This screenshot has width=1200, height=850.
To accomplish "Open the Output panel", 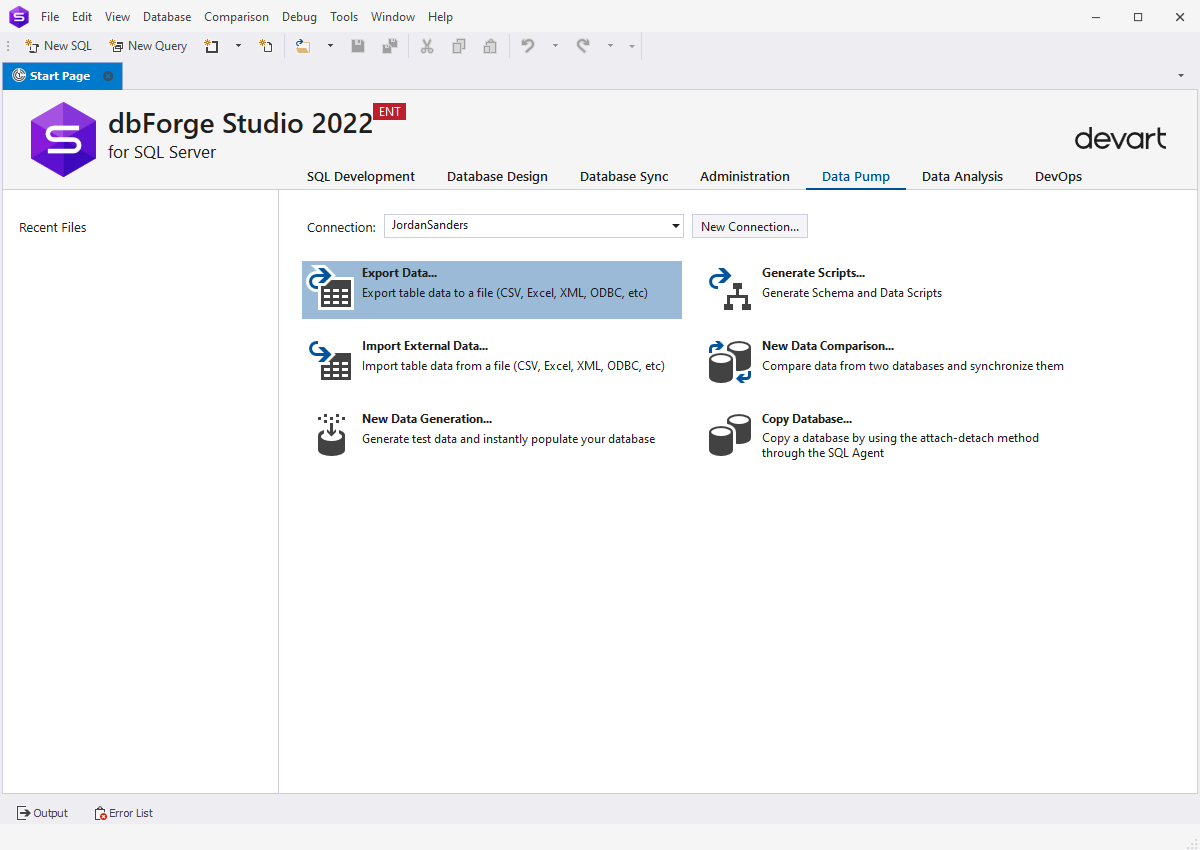I will (x=42, y=812).
